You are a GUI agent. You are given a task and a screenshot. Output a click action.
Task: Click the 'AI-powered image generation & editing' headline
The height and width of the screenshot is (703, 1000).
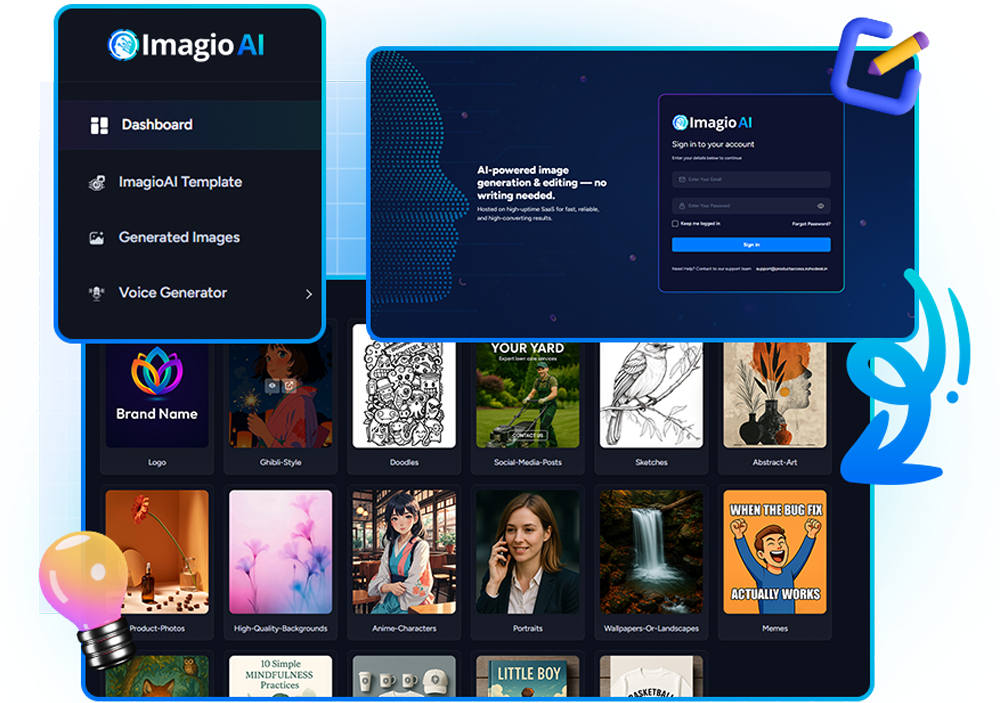tap(541, 182)
